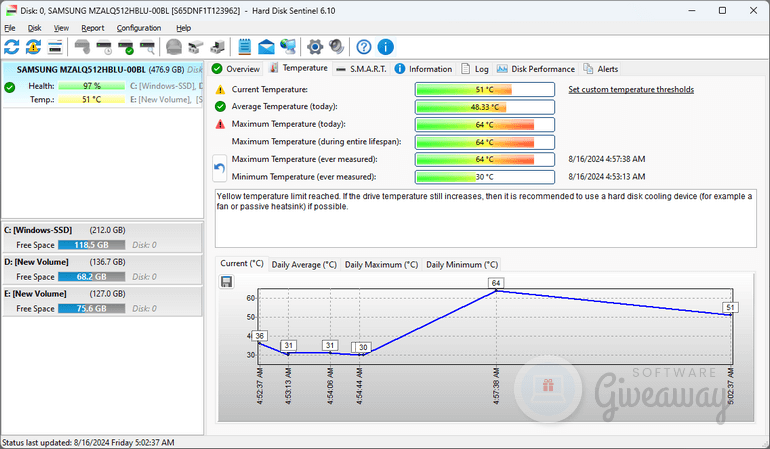
Task: Click the 64 peak label on the chart
Action: (x=496, y=283)
